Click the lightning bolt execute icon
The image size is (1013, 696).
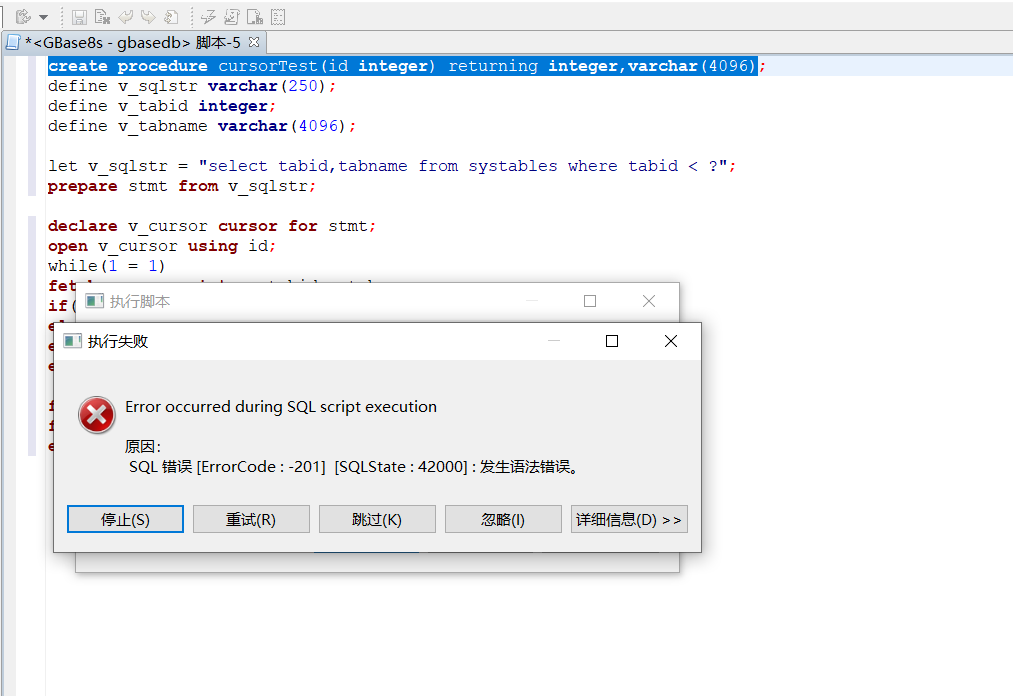208,17
